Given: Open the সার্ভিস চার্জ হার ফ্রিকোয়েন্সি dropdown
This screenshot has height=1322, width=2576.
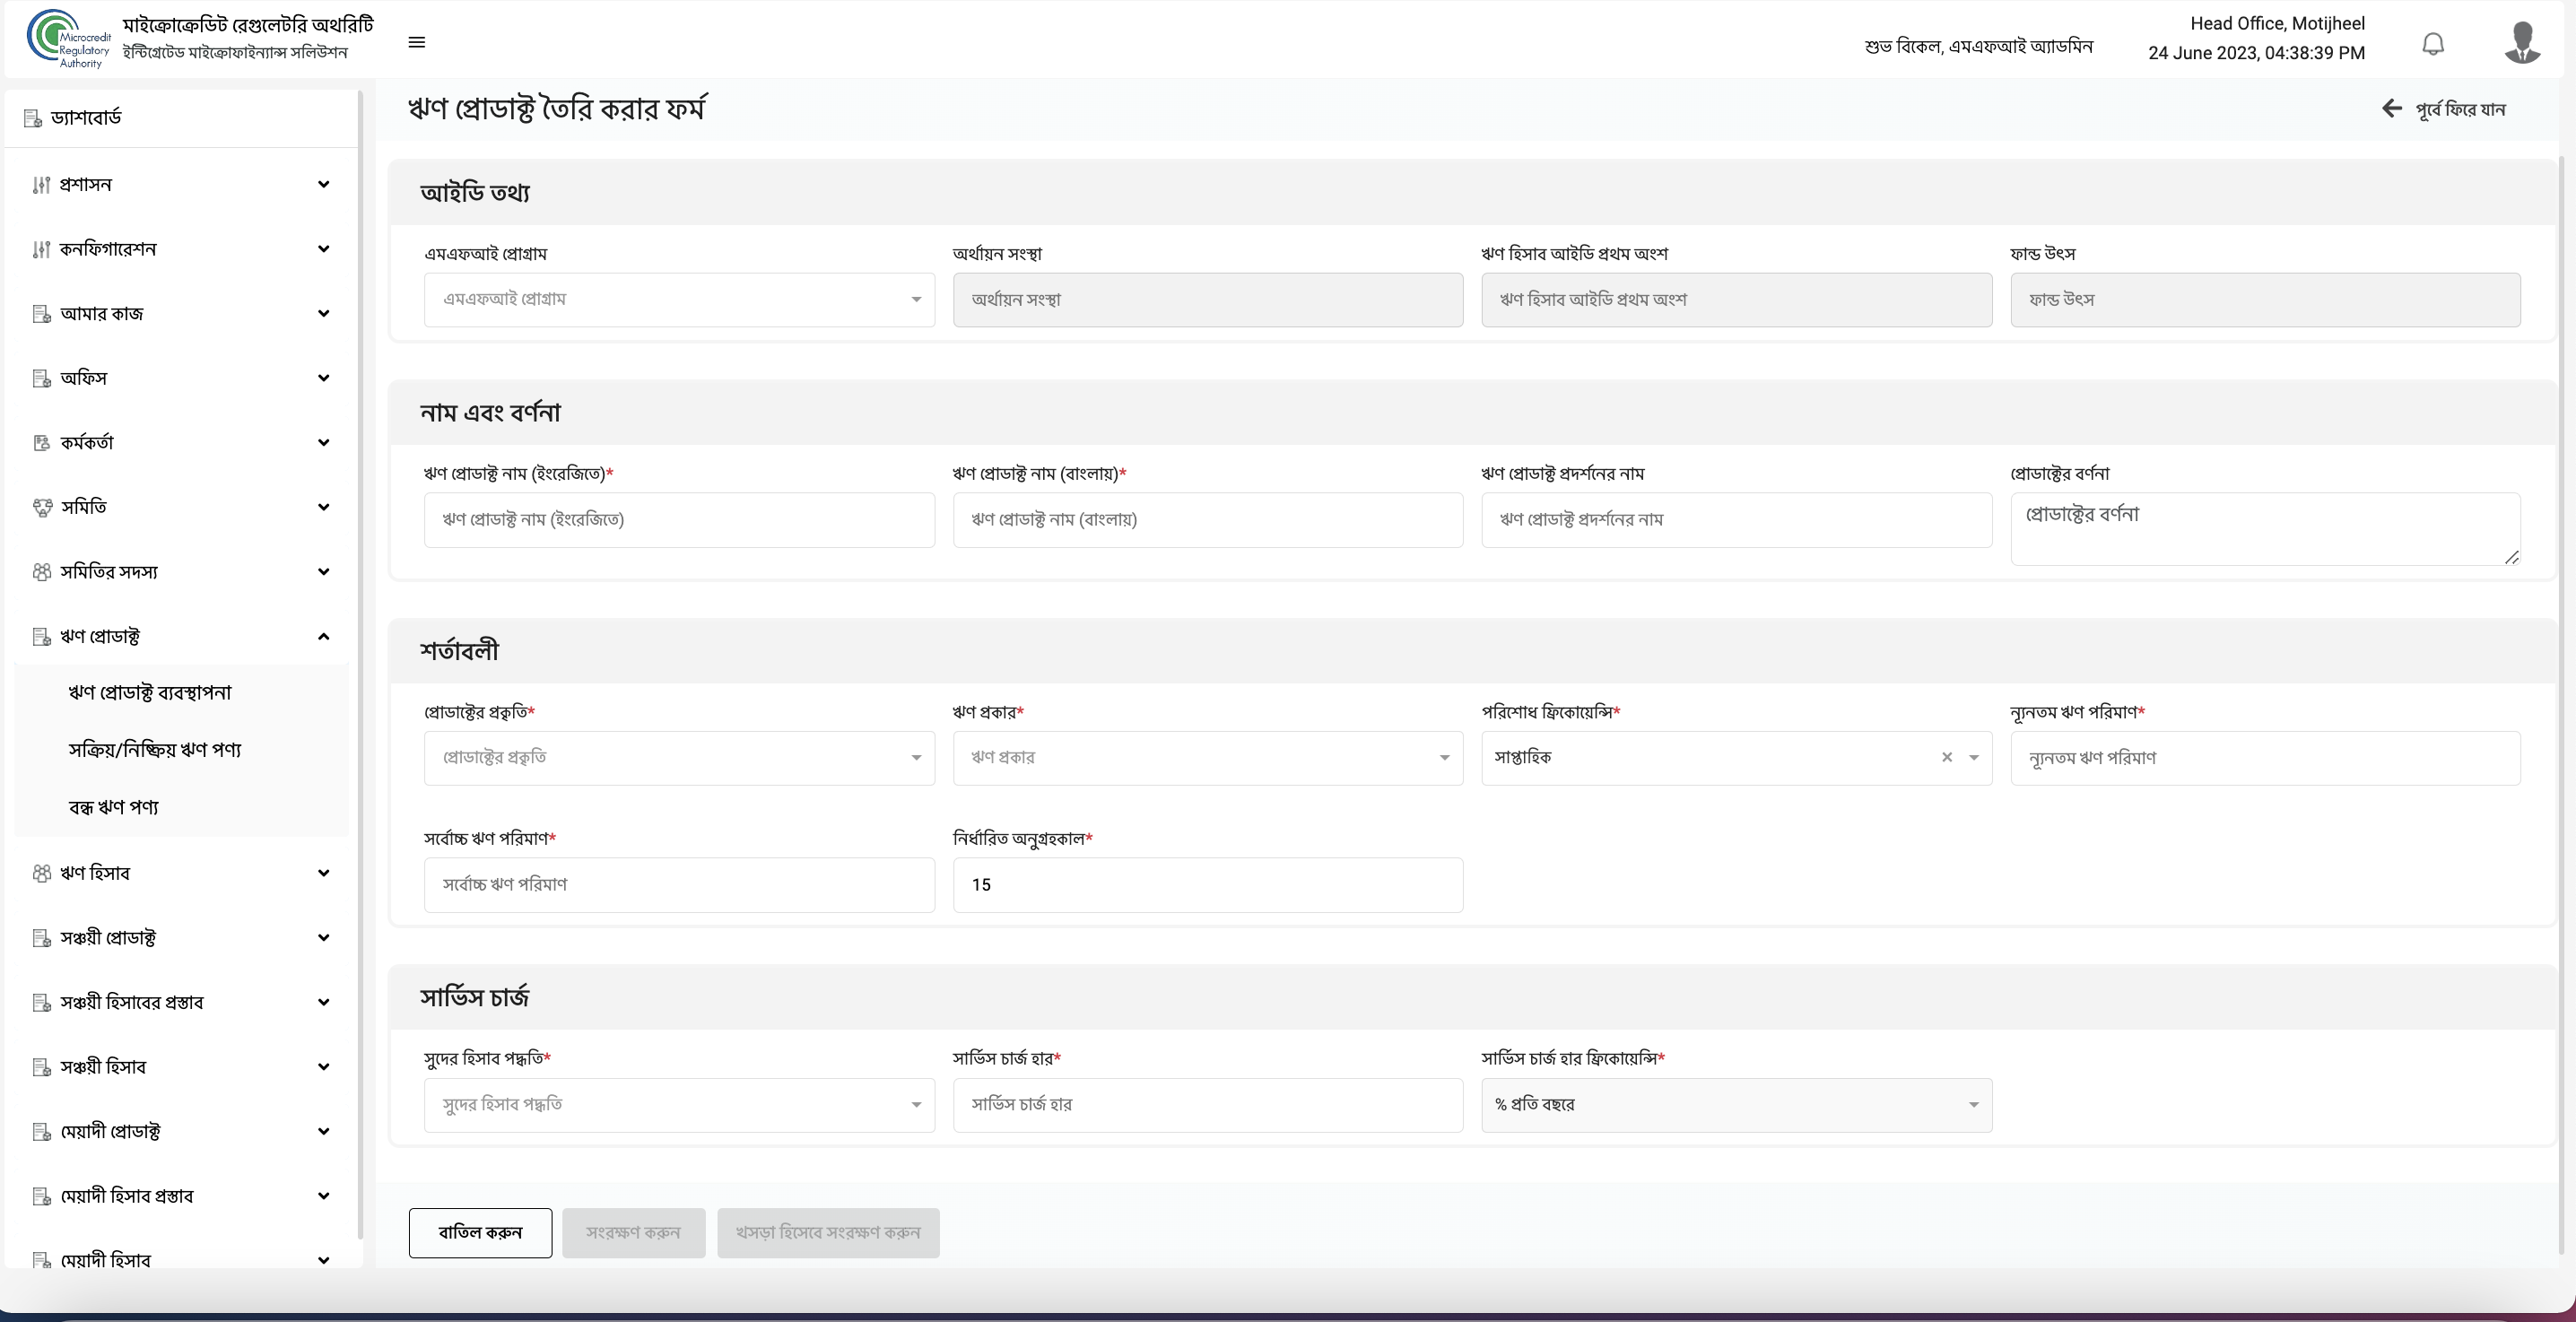Looking at the screenshot, I should tap(1736, 1104).
